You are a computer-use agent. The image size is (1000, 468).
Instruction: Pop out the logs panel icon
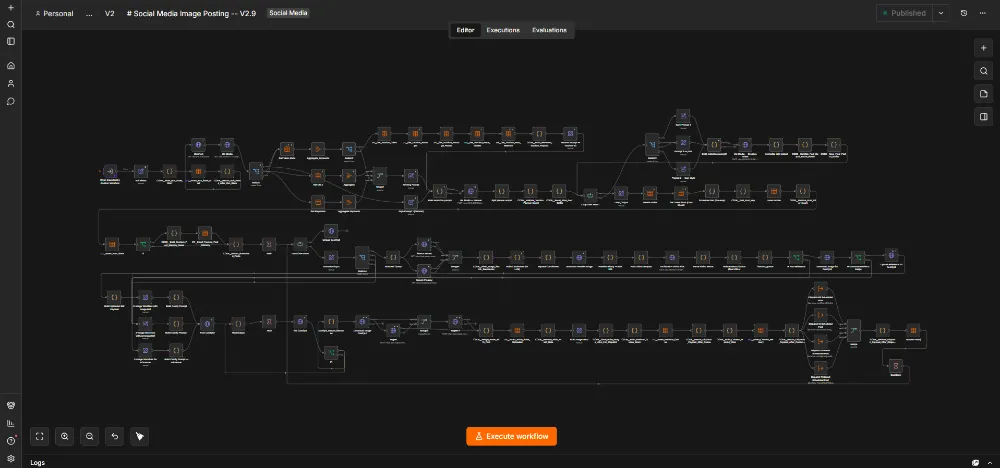coord(975,462)
